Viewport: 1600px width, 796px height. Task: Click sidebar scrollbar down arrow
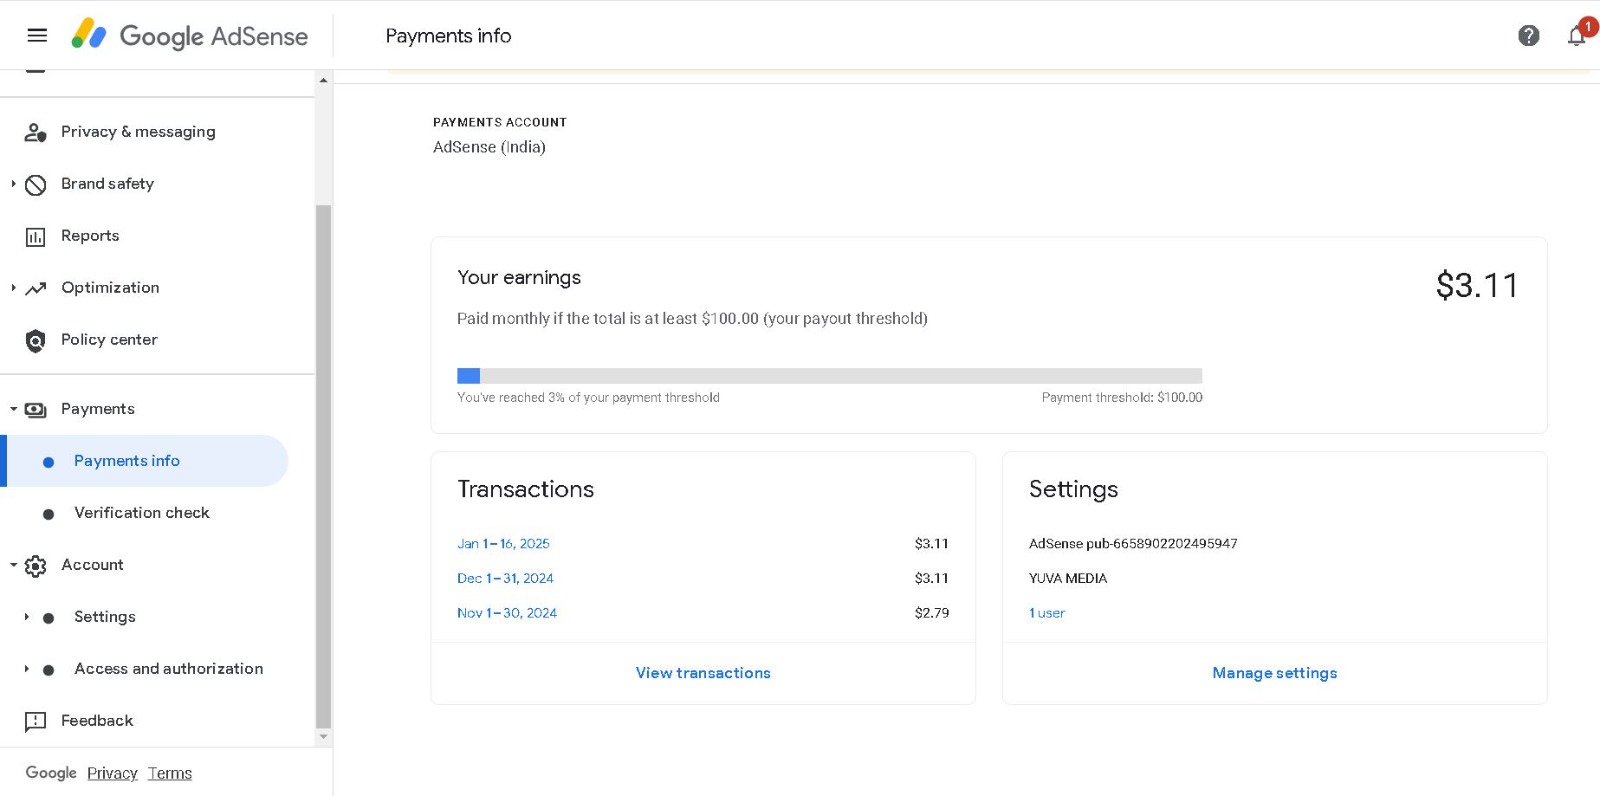point(323,737)
